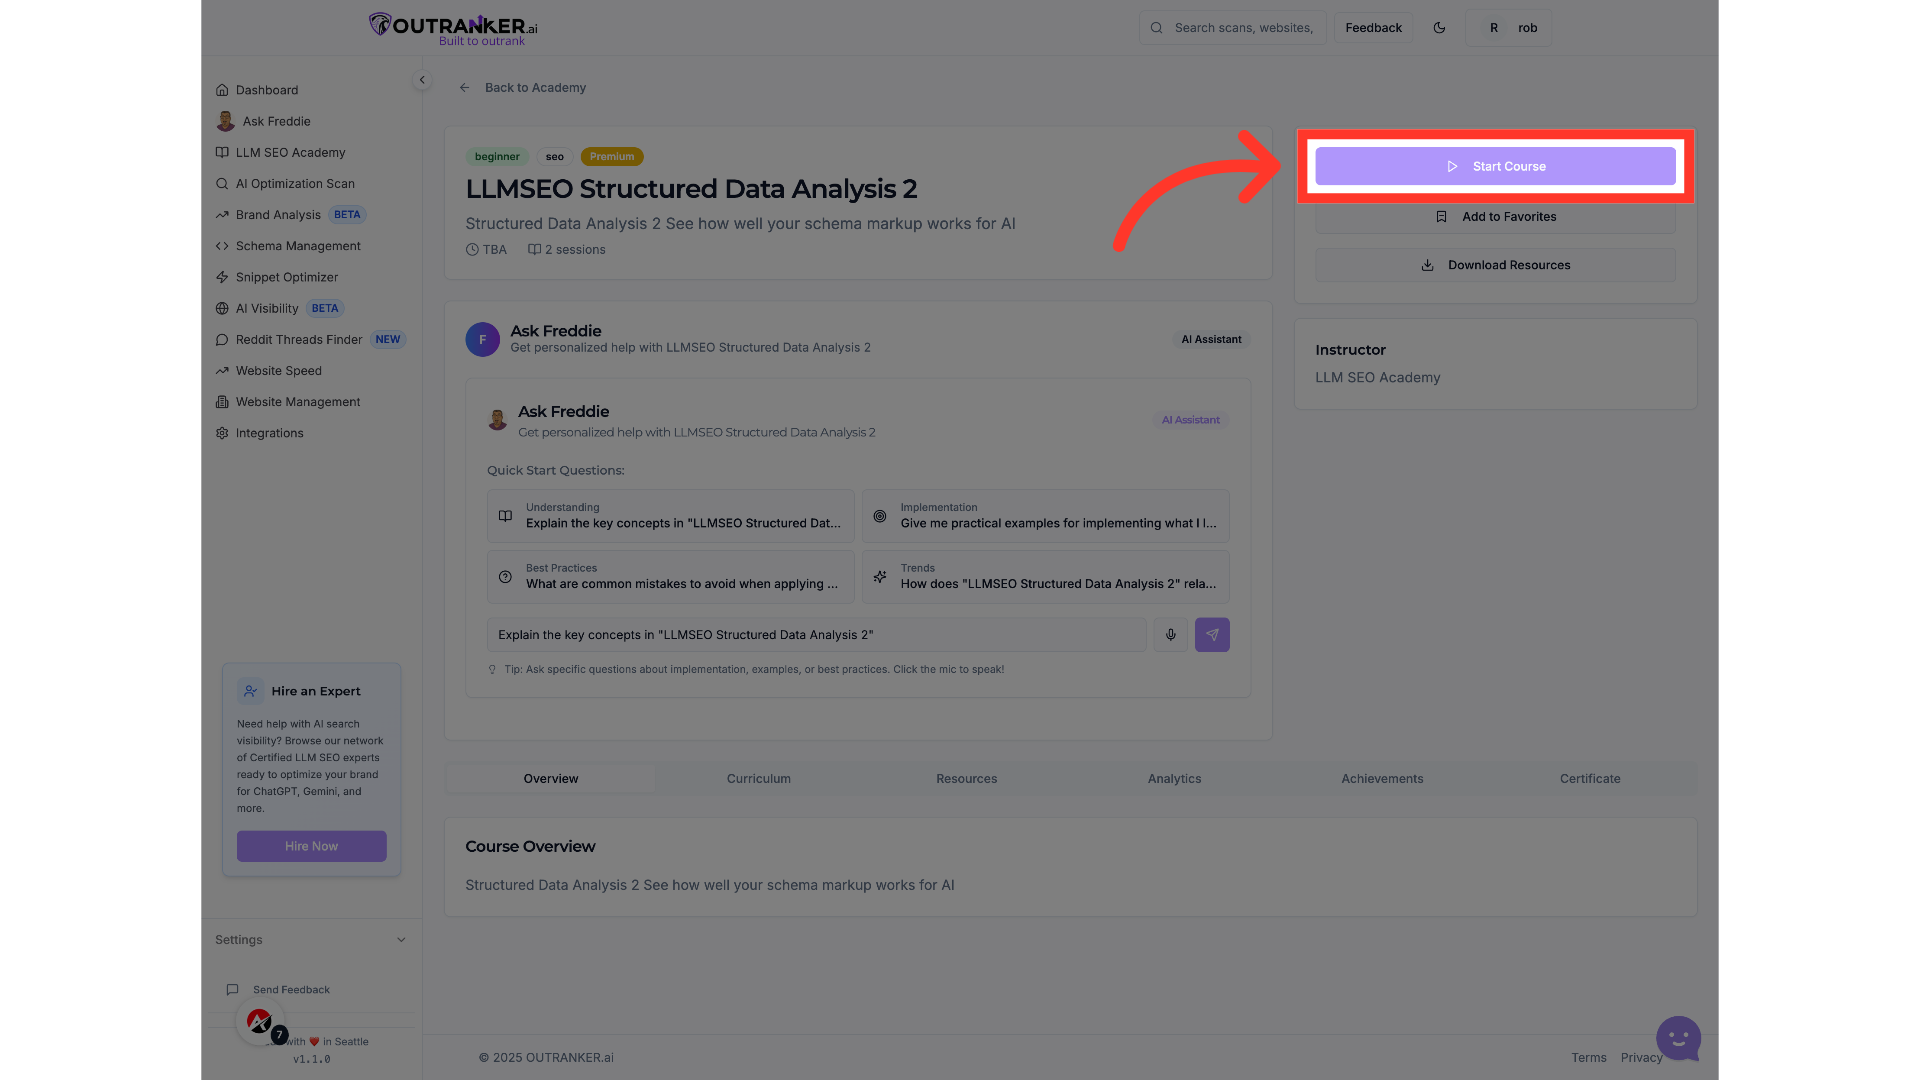Send message with paper plane icon
The width and height of the screenshot is (1920, 1080).
pos(1212,635)
